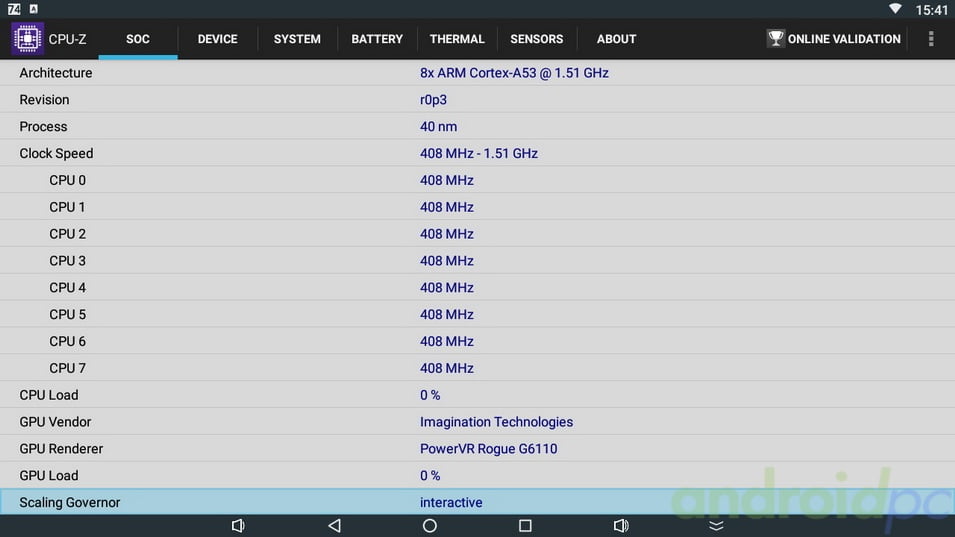The height and width of the screenshot is (537, 955).
Task: Tap the GPU Renderer row
Action: click(477, 449)
